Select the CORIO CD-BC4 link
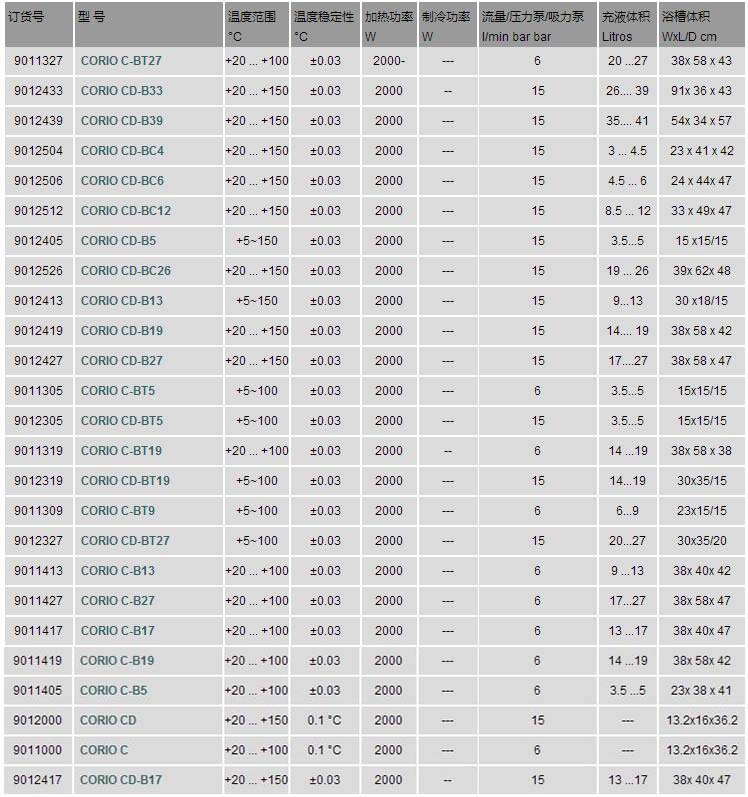The height and width of the screenshot is (797, 748). [x=122, y=151]
